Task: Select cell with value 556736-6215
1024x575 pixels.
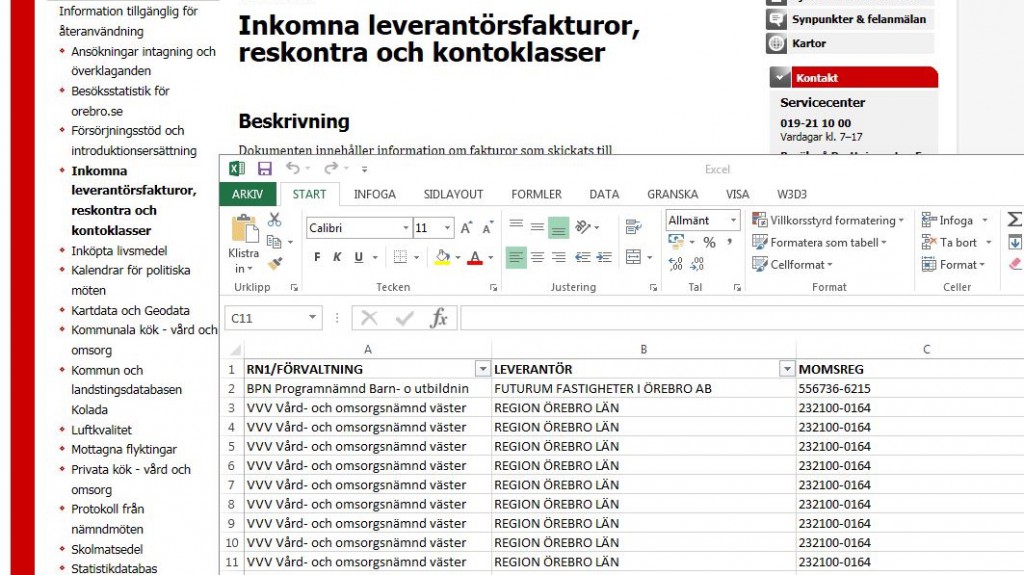Action: click(x=910, y=388)
